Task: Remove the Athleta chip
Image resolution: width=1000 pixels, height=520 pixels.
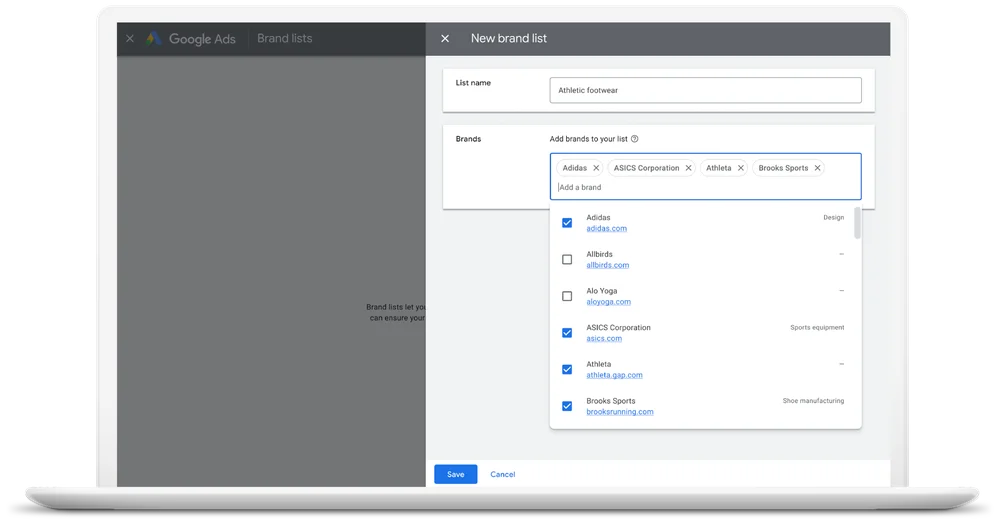Action: pyautogui.click(x=740, y=168)
